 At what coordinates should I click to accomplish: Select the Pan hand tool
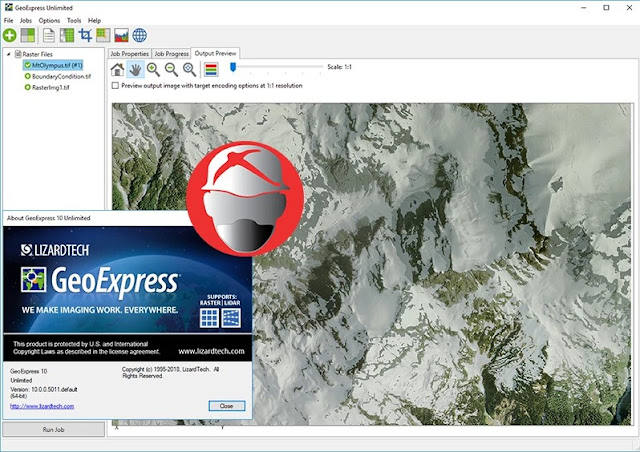coord(136,70)
